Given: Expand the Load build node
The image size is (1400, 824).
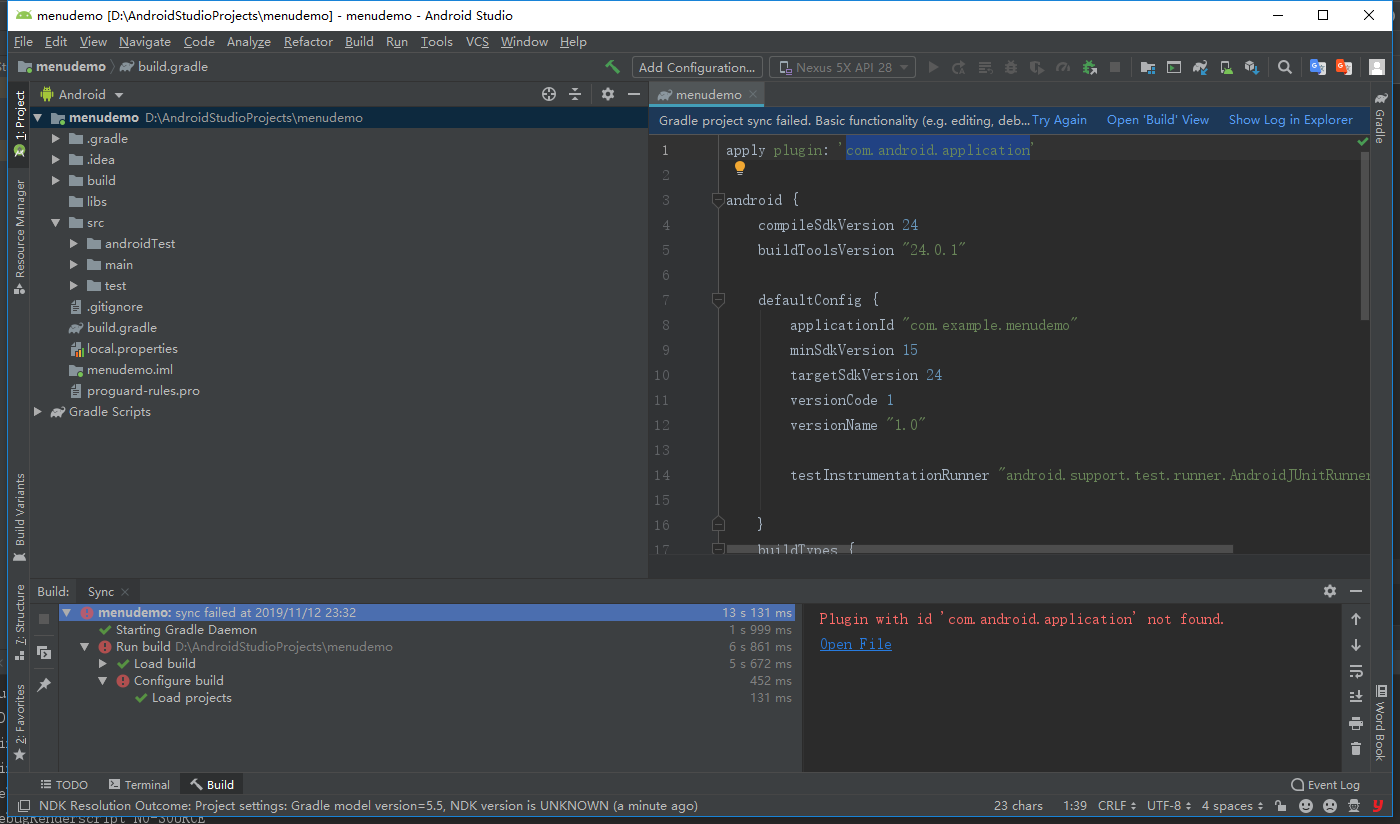Looking at the screenshot, I should [x=103, y=664].
